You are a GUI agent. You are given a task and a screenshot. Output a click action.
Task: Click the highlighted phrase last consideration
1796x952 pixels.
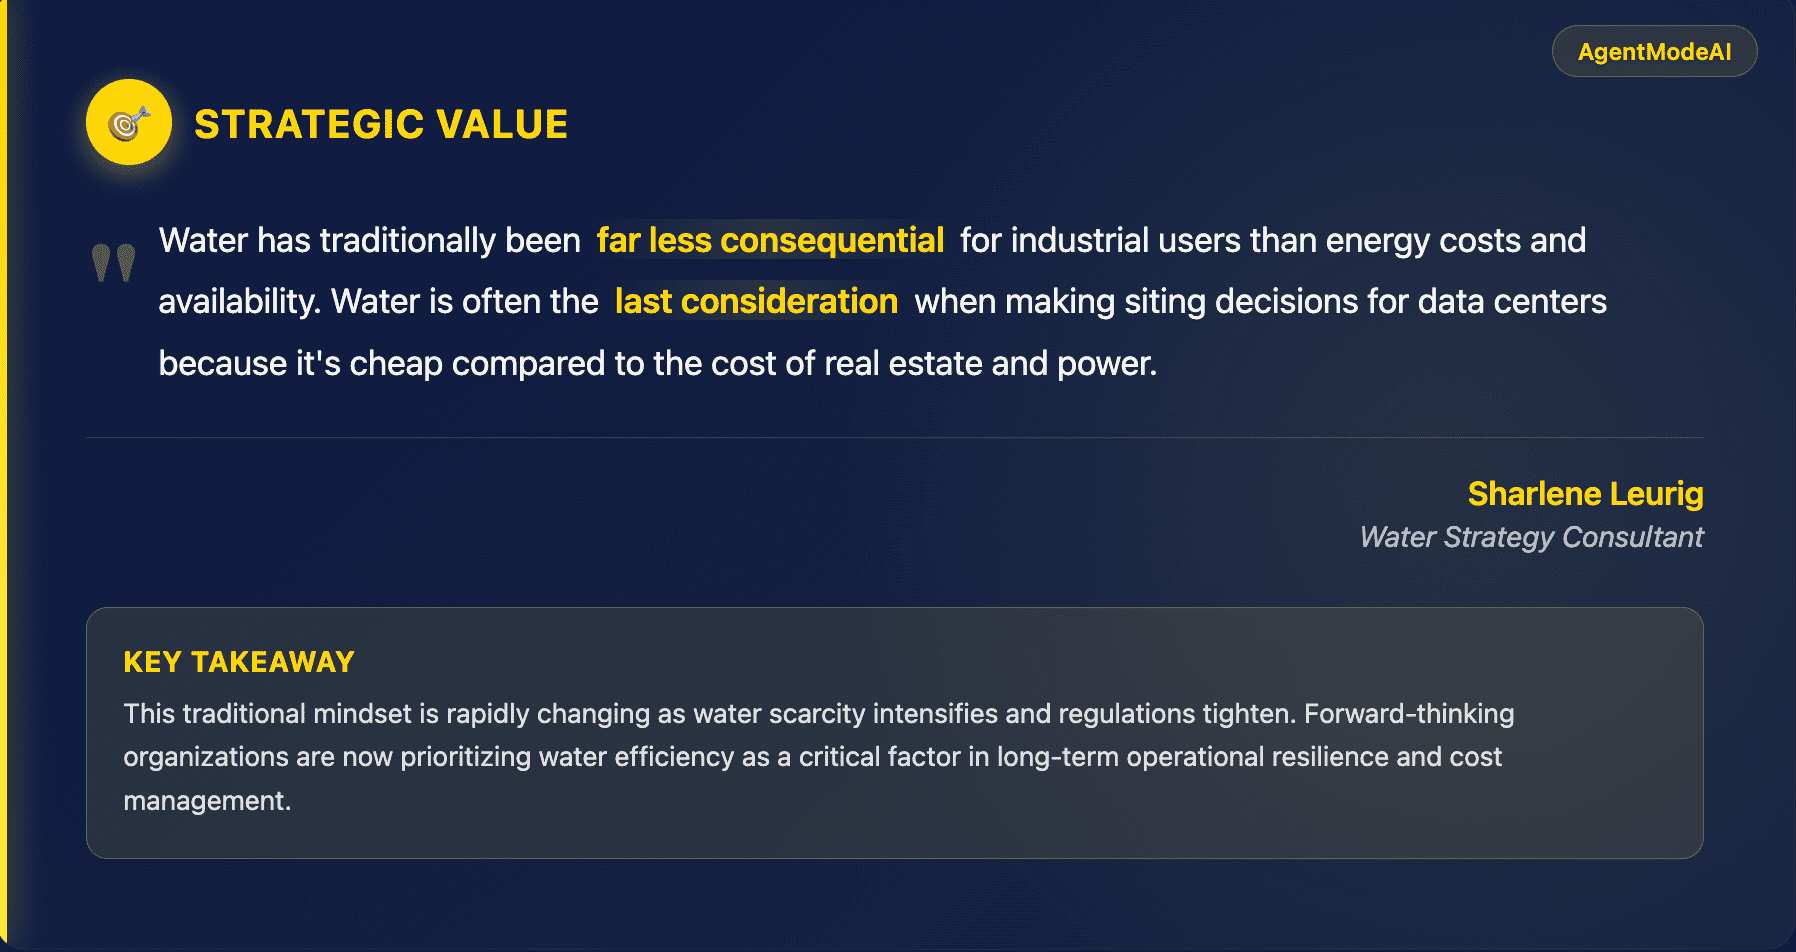[756, 301]
